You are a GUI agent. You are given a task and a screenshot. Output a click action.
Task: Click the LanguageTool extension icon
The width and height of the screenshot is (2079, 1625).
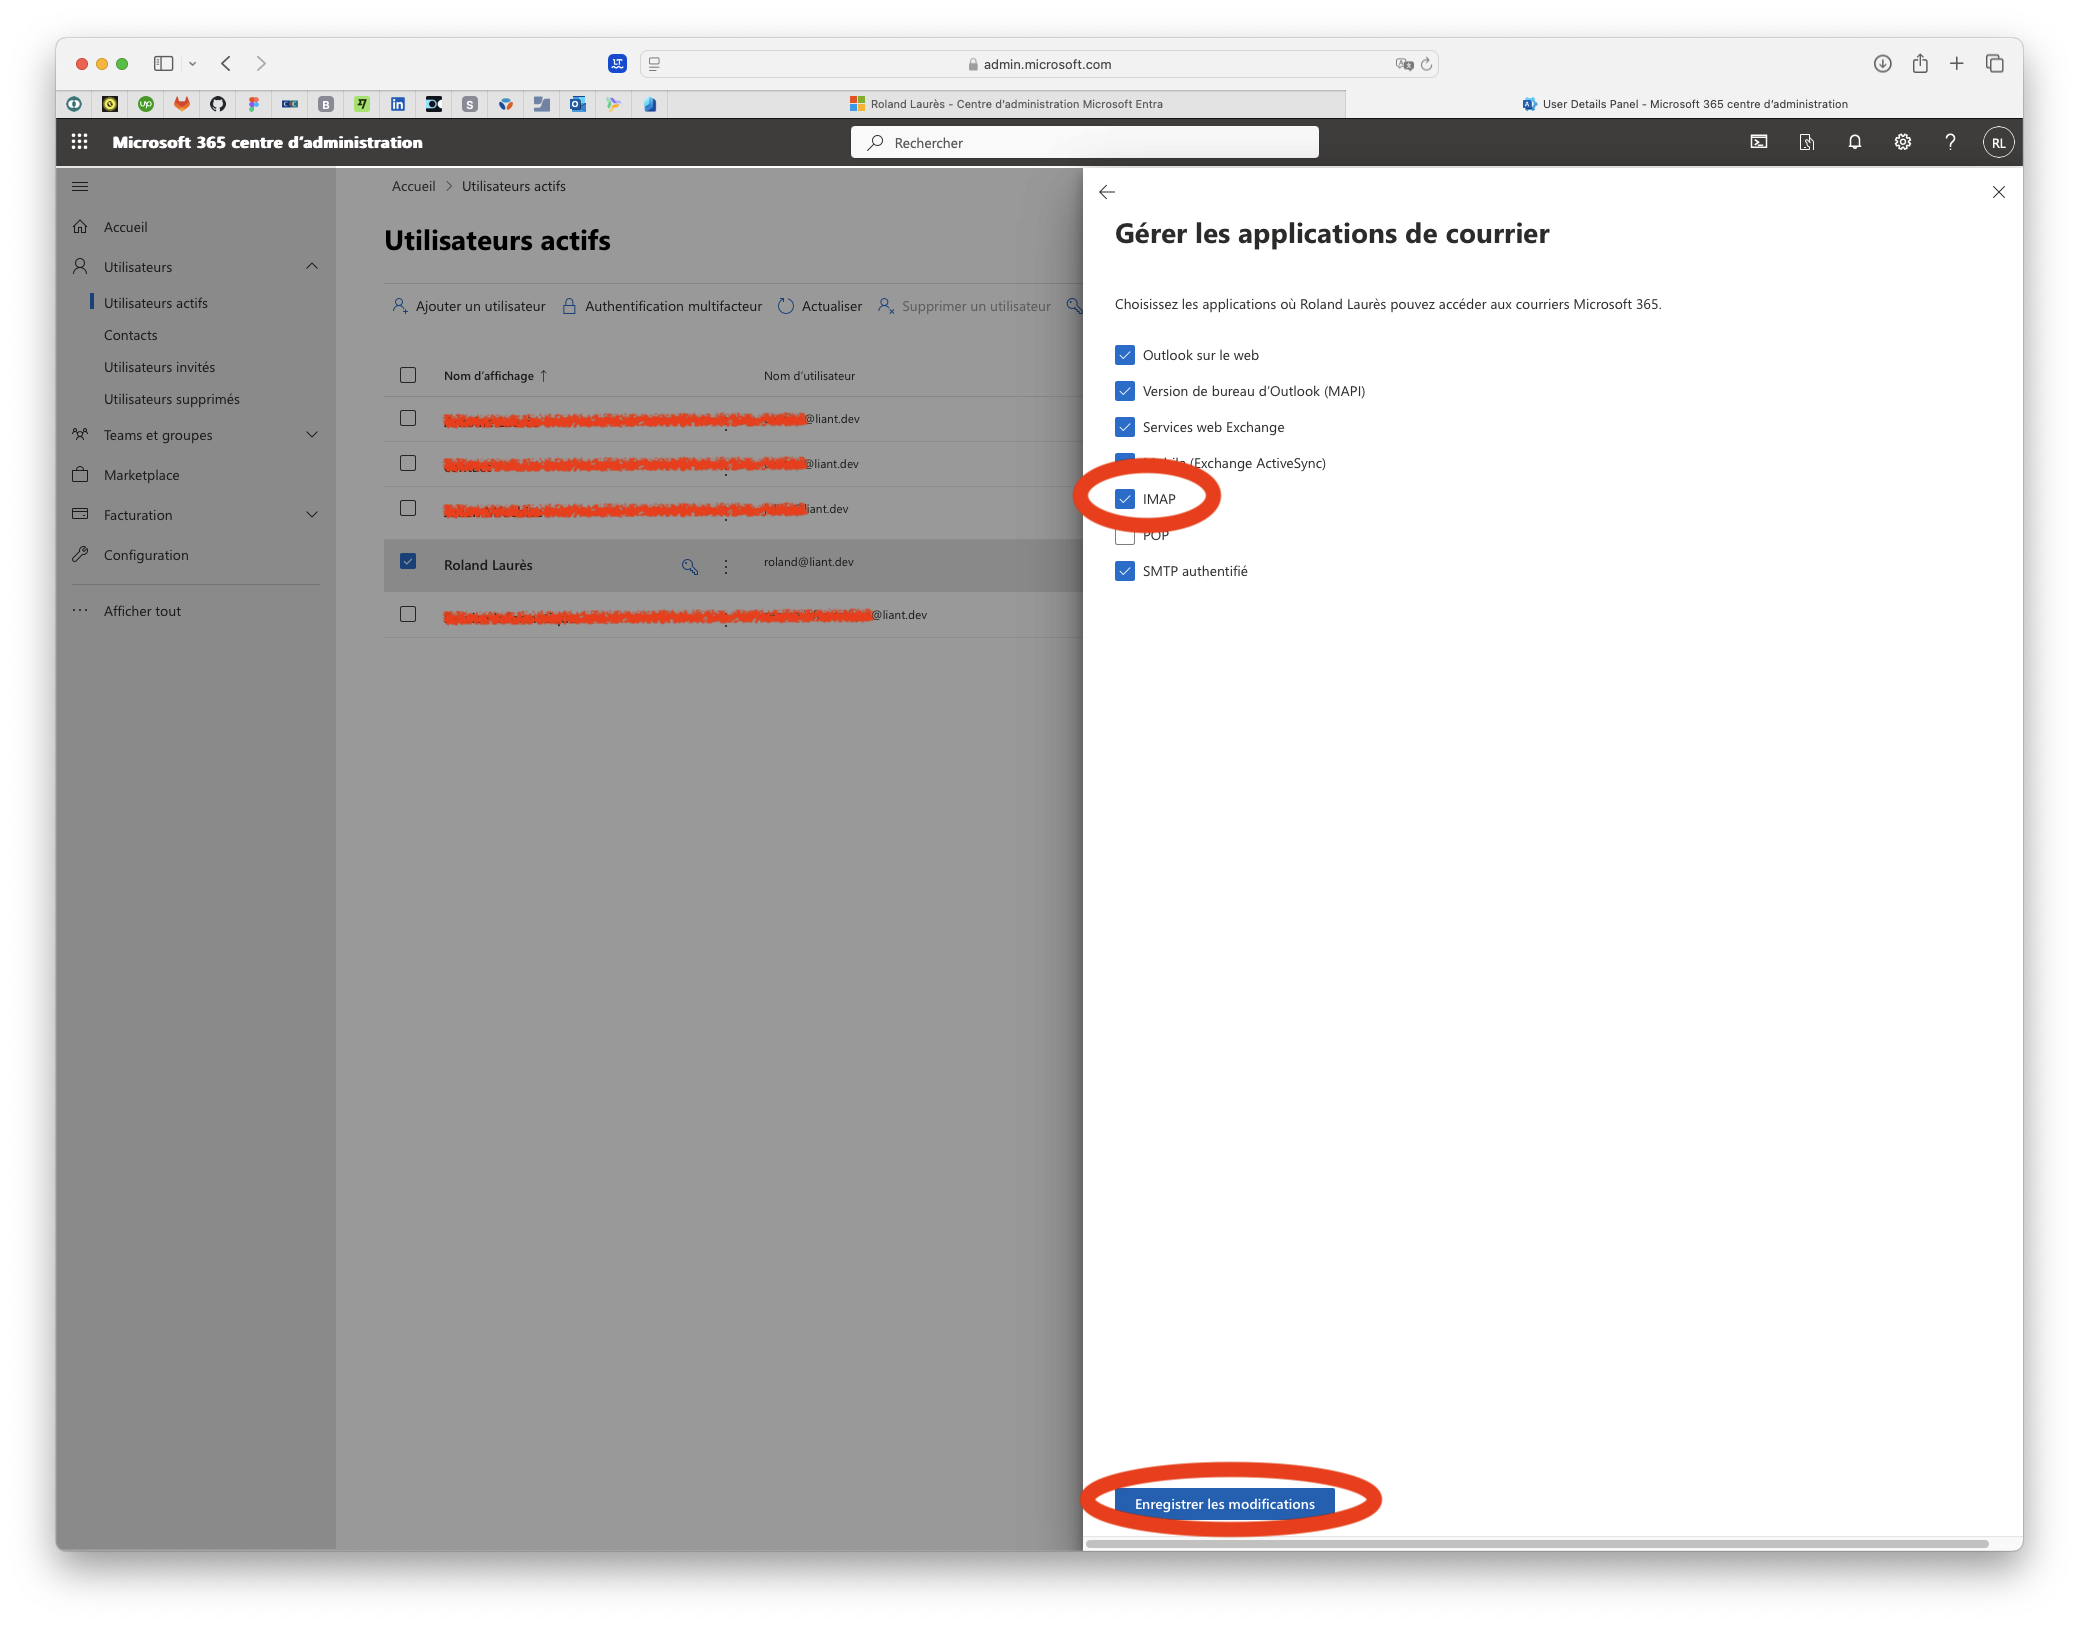pyautogui.click(x=617, y=63)
